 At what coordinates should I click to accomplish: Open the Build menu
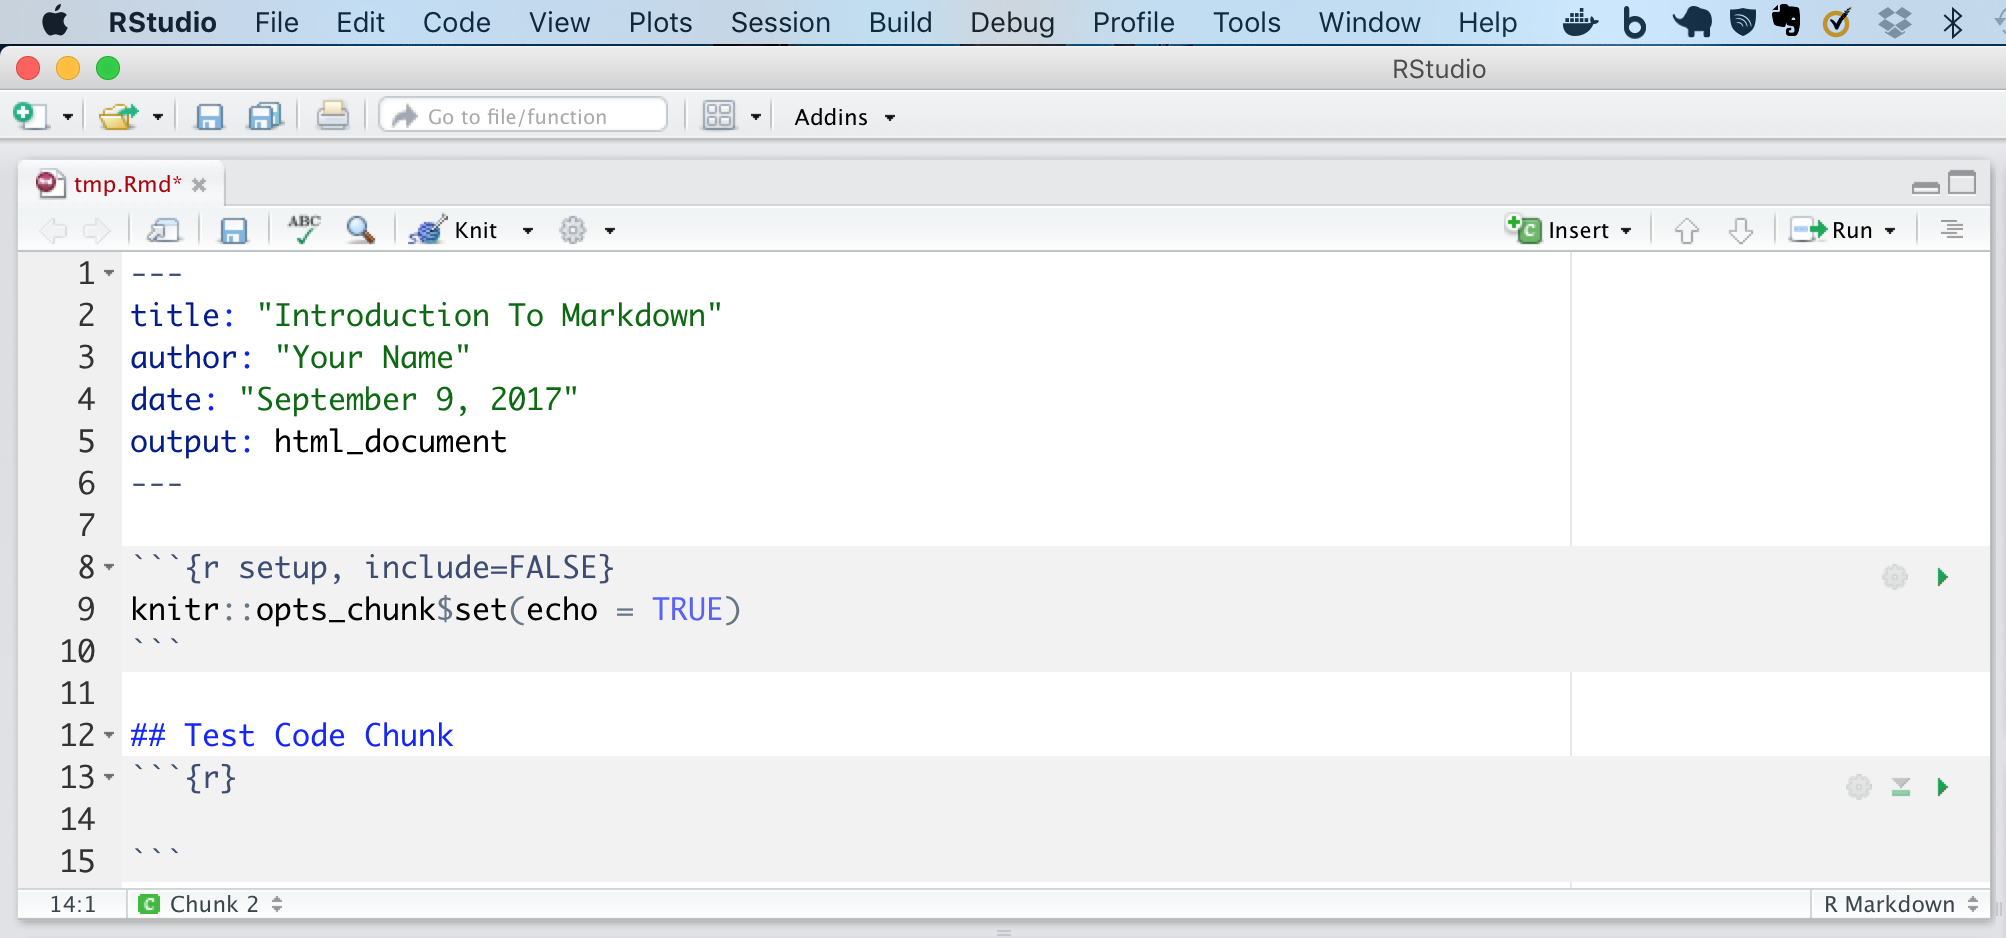tap(900, 22)
